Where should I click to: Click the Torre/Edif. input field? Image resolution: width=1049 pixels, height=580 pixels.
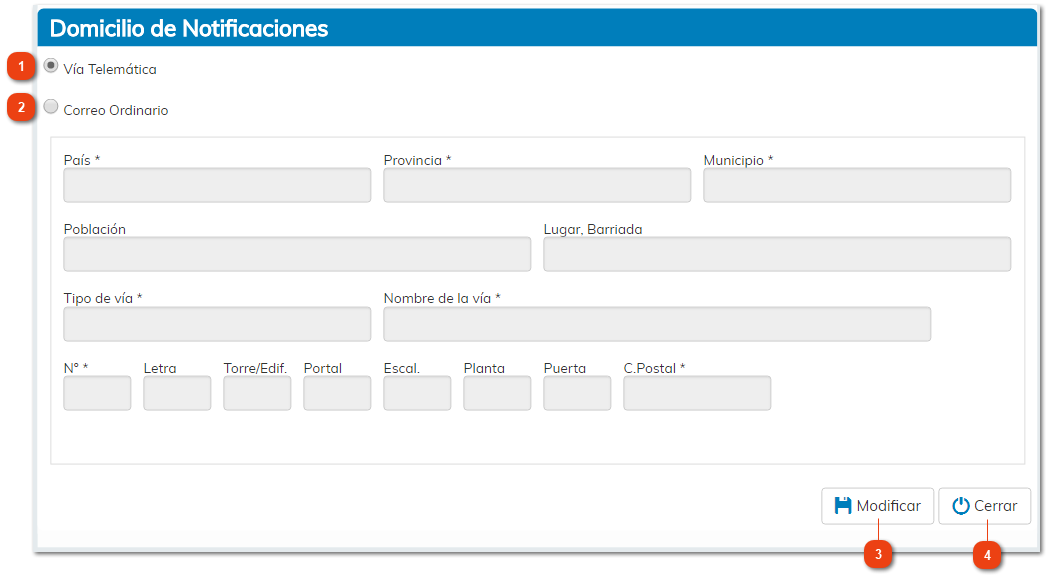256,393
